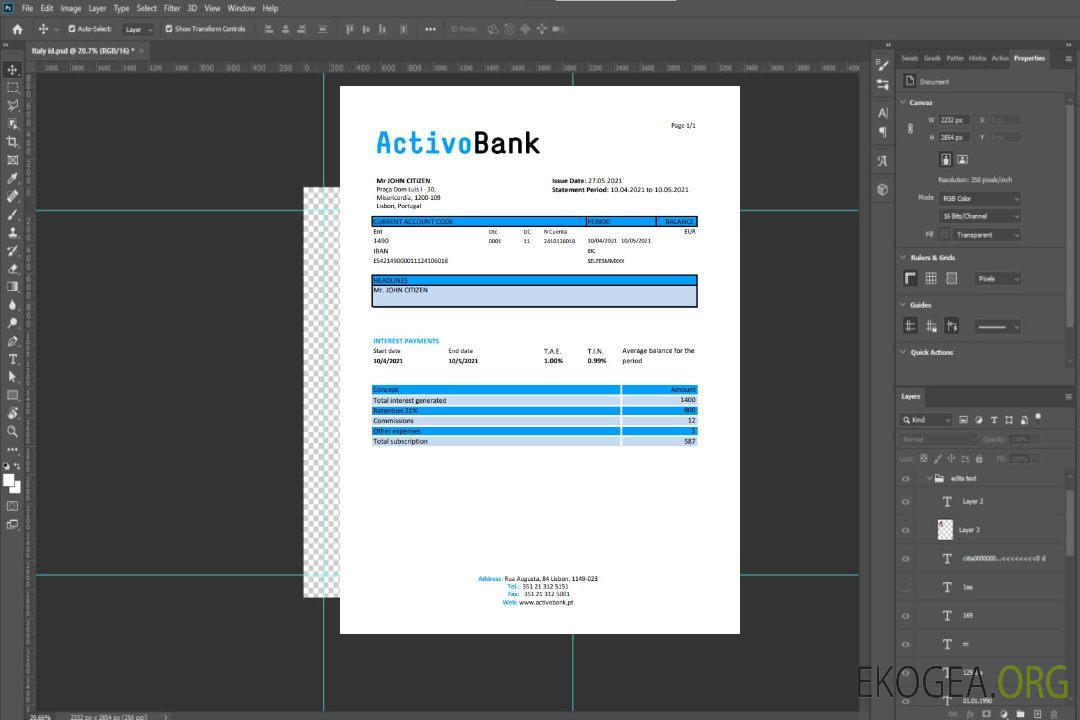Select the Horizontal Type tool
This screenshot has height=720, width=1080.
tap(12, 359)
